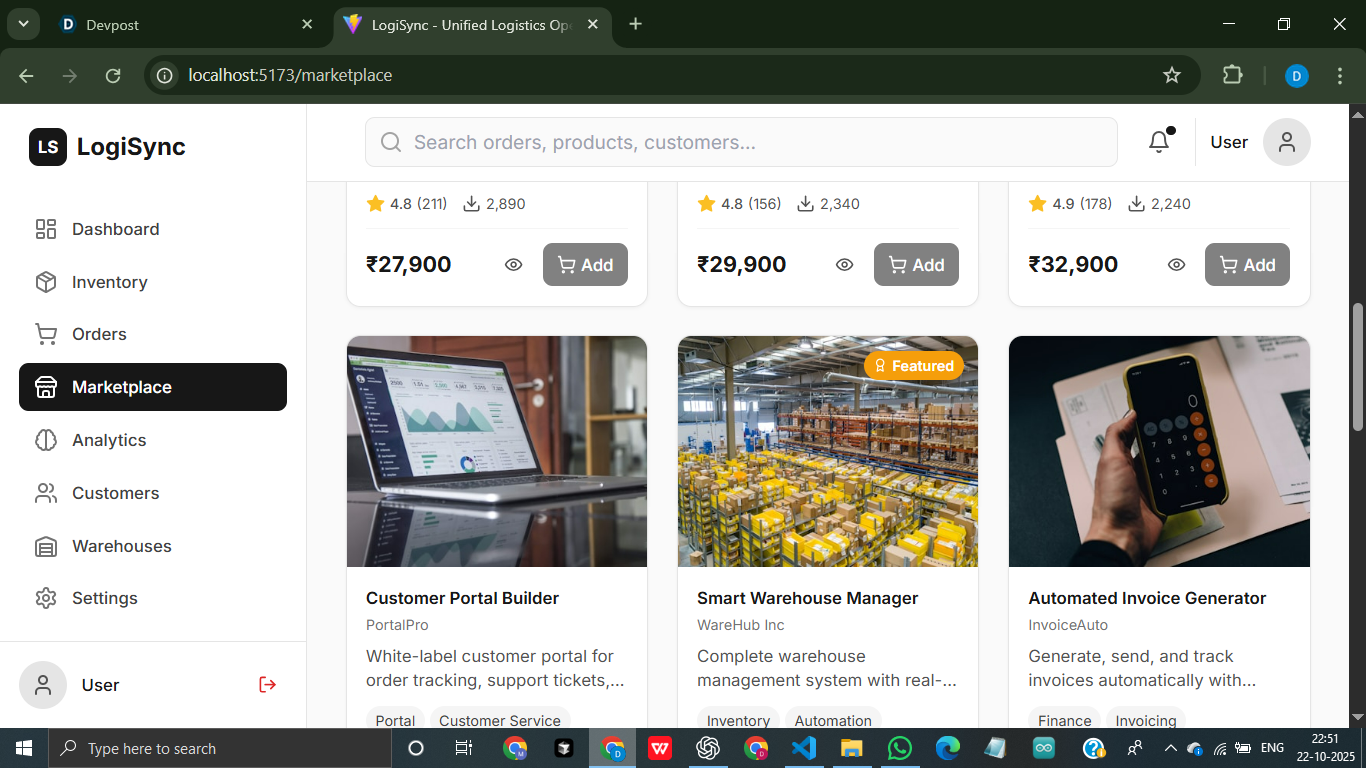Viewport: 1366px width, 768px height.
Task: Click the red logout icon
Action: pyautogui.click(x=267, y=685)
